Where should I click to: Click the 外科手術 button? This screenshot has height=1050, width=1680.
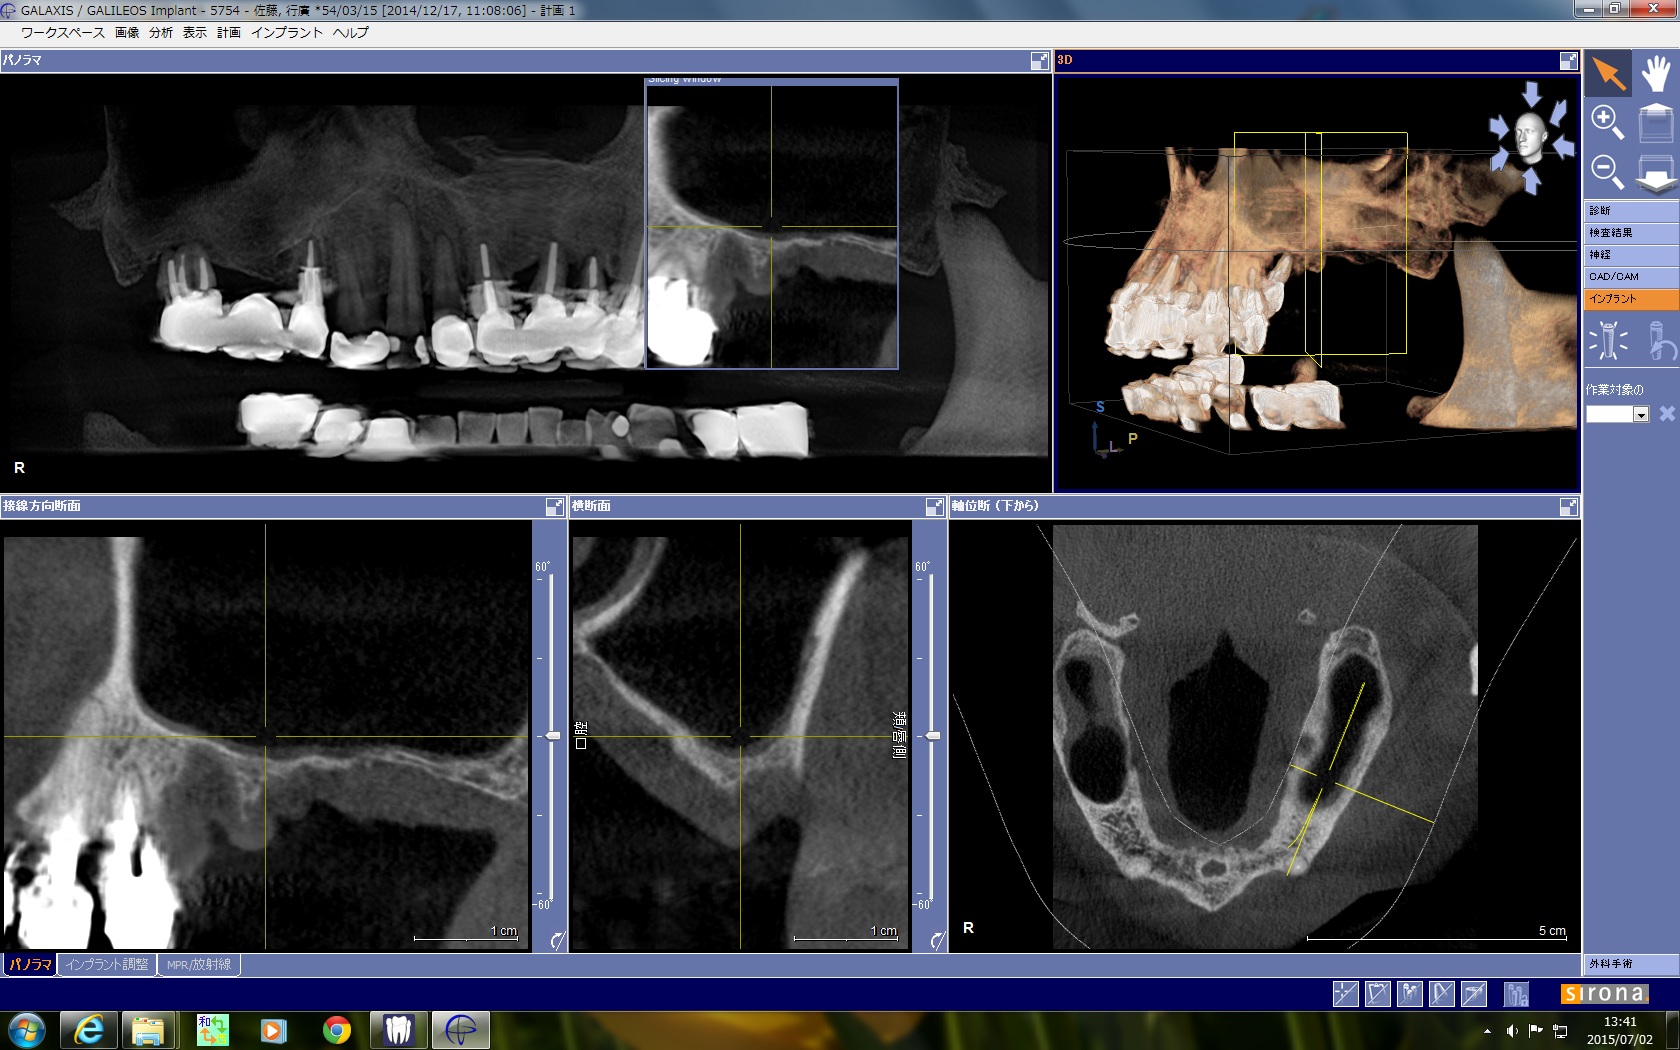coord(1631,964)
